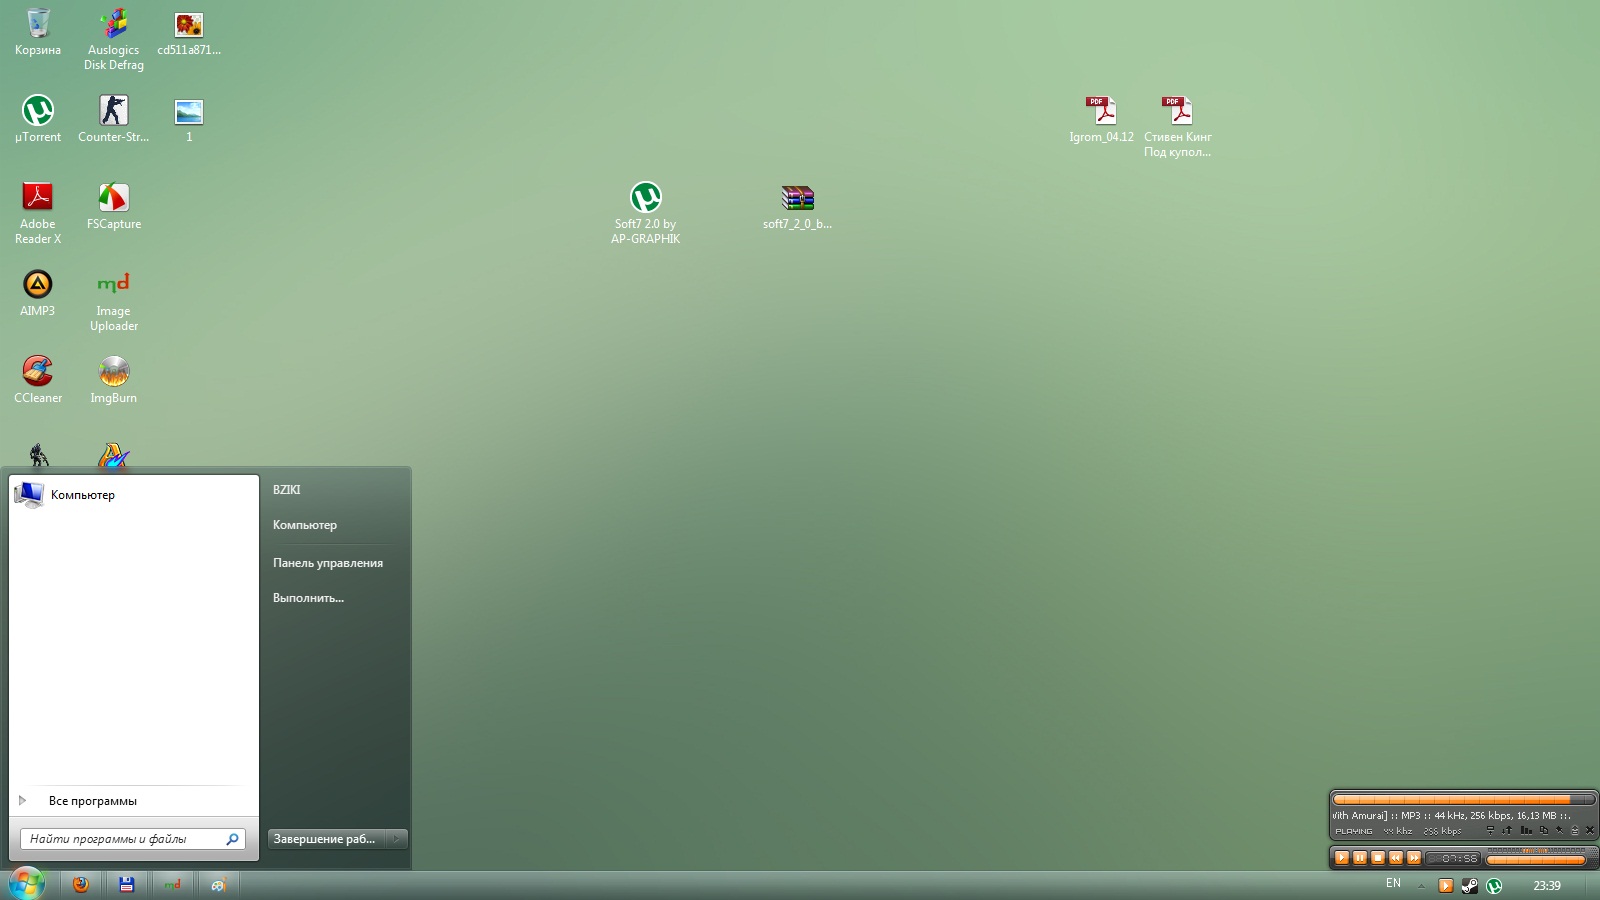
Task: Open Firefox from the taskbar
Action: pyautogui.click(x=81, y=884)
